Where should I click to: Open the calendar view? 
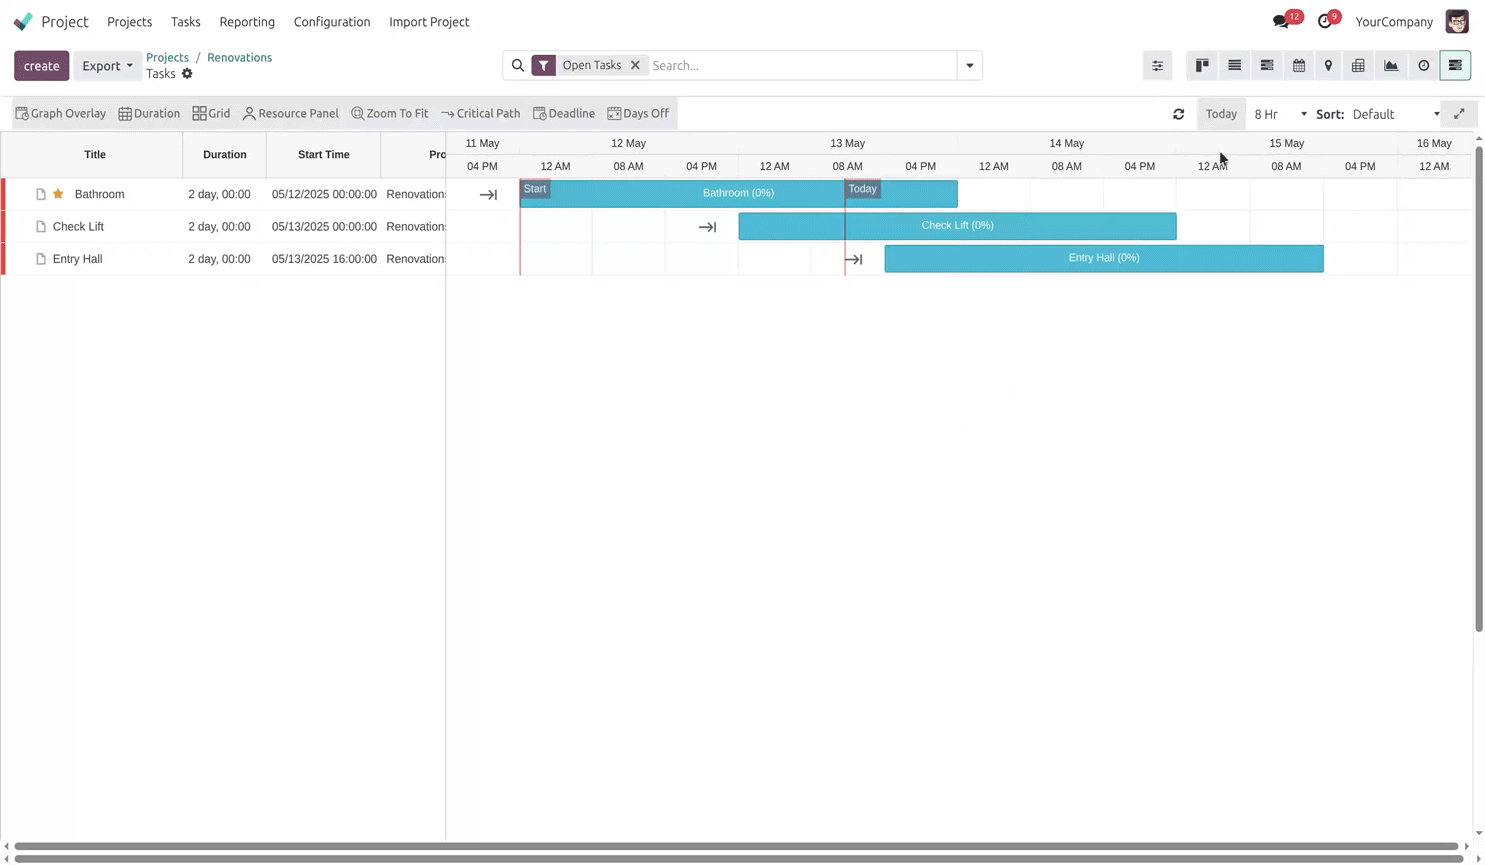click(1298, 66)
